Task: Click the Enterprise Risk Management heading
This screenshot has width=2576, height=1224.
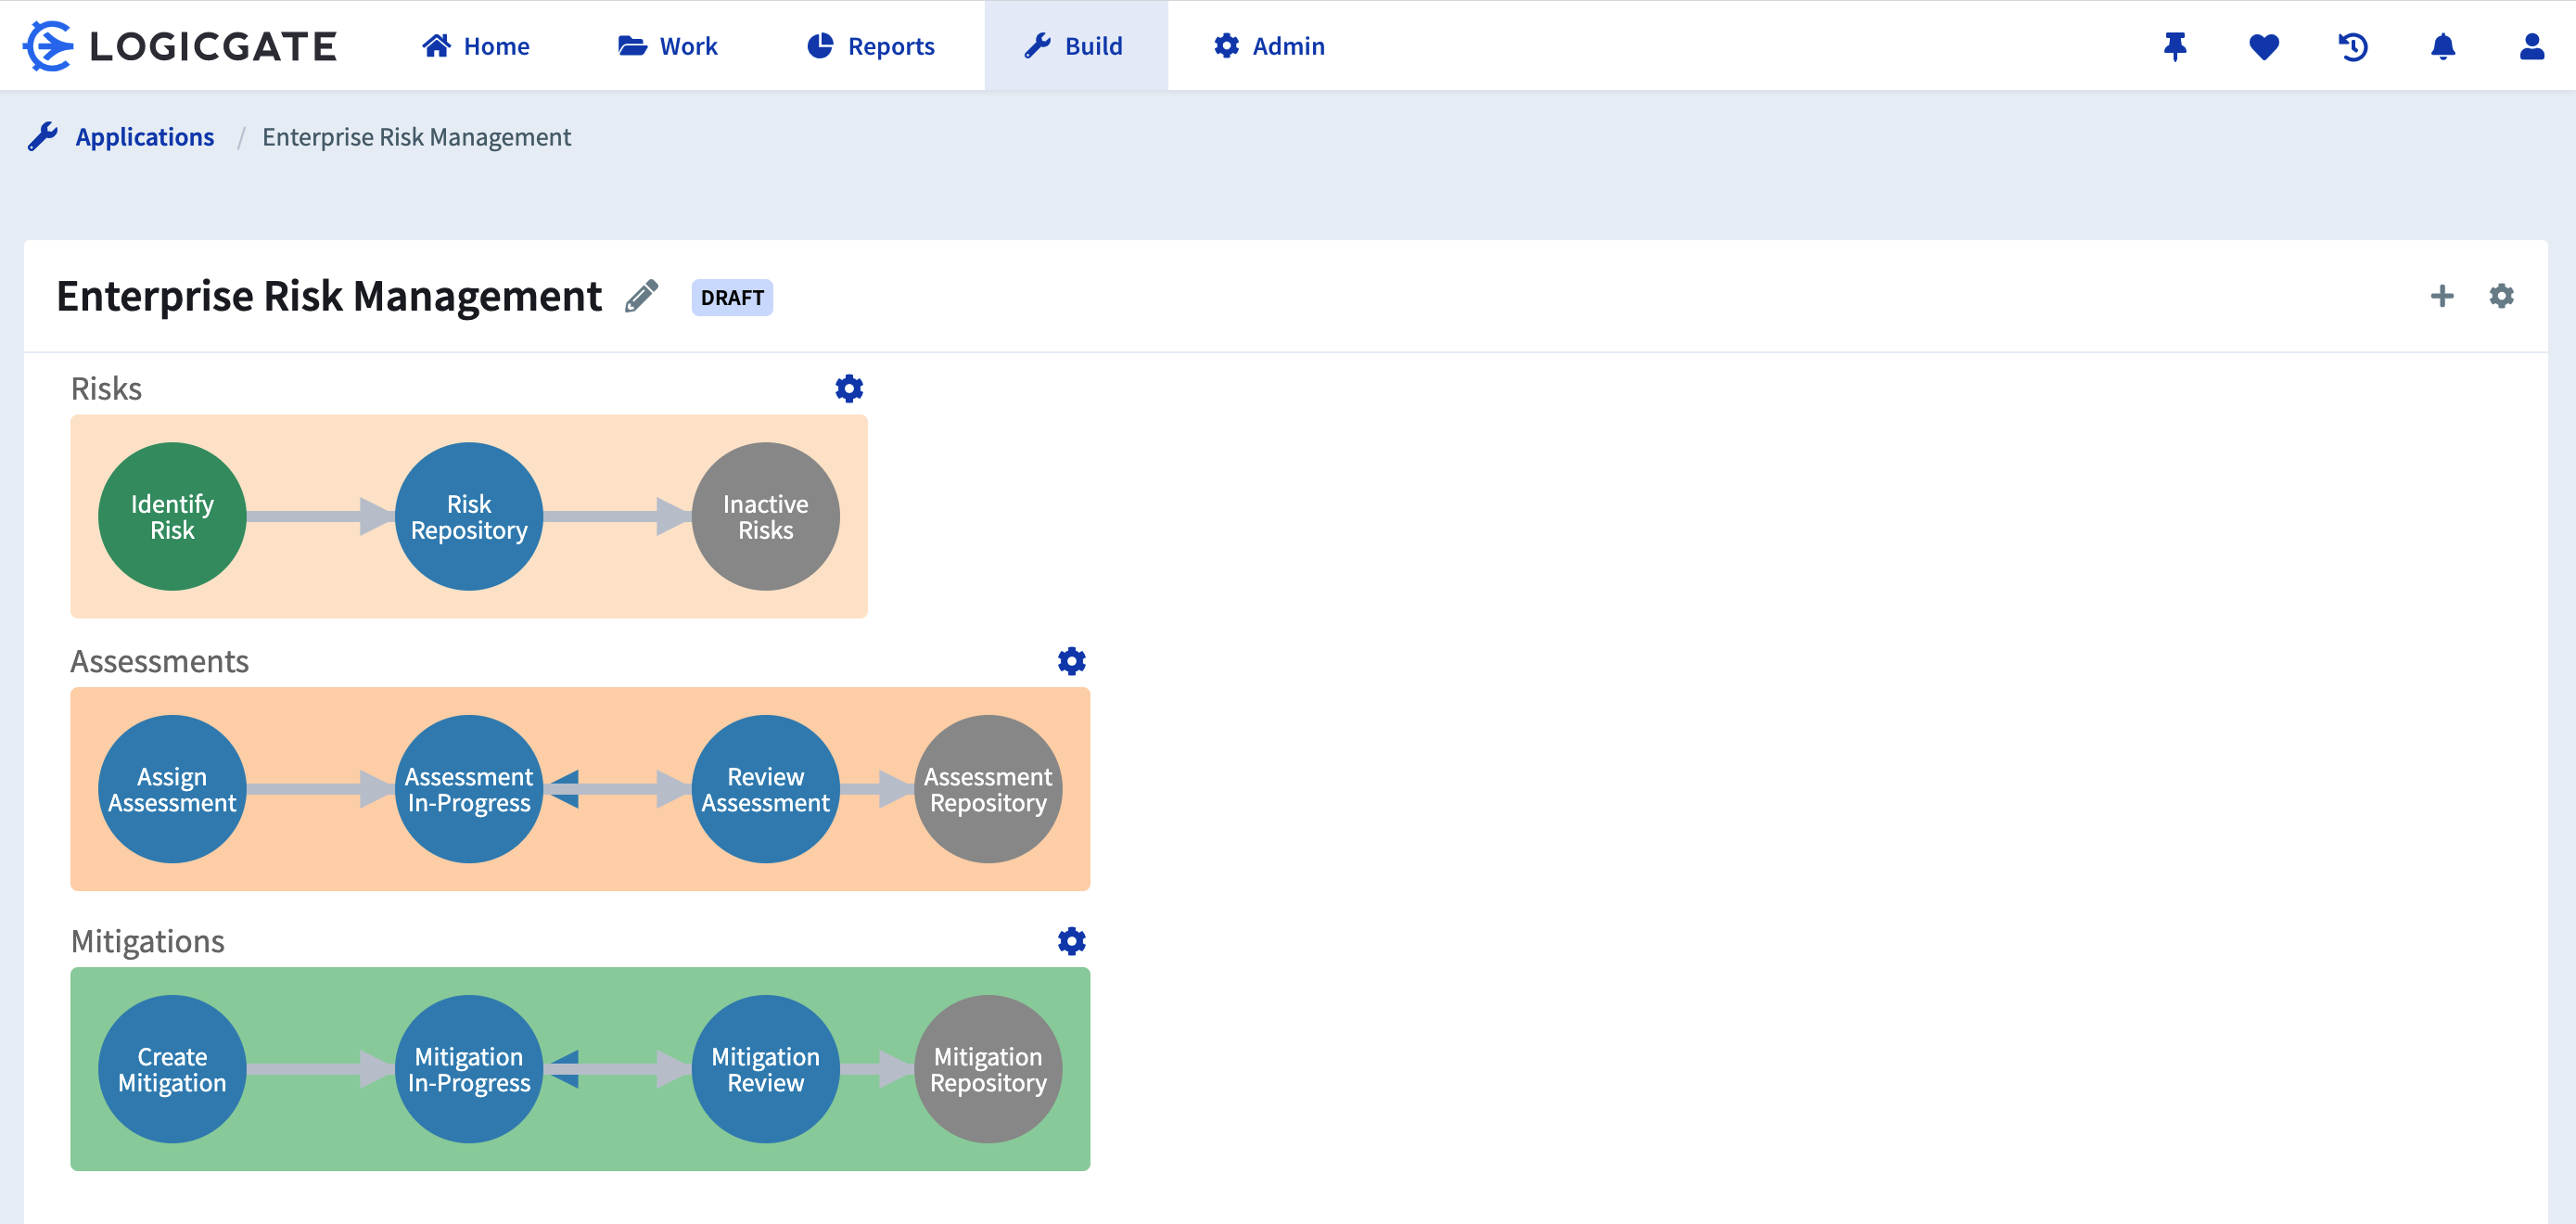Action: 329,296
